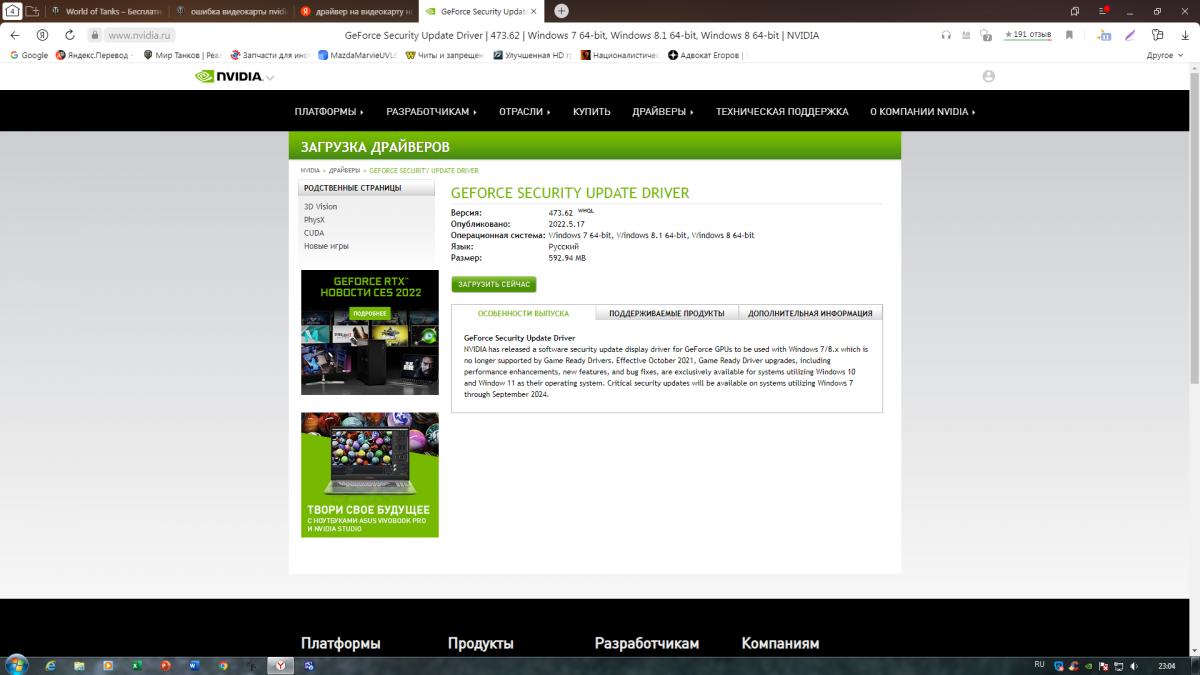Open the Яндекс.Перевод bookmark
This screenshot has width=1200, height=675.
[x=93, y=55]
